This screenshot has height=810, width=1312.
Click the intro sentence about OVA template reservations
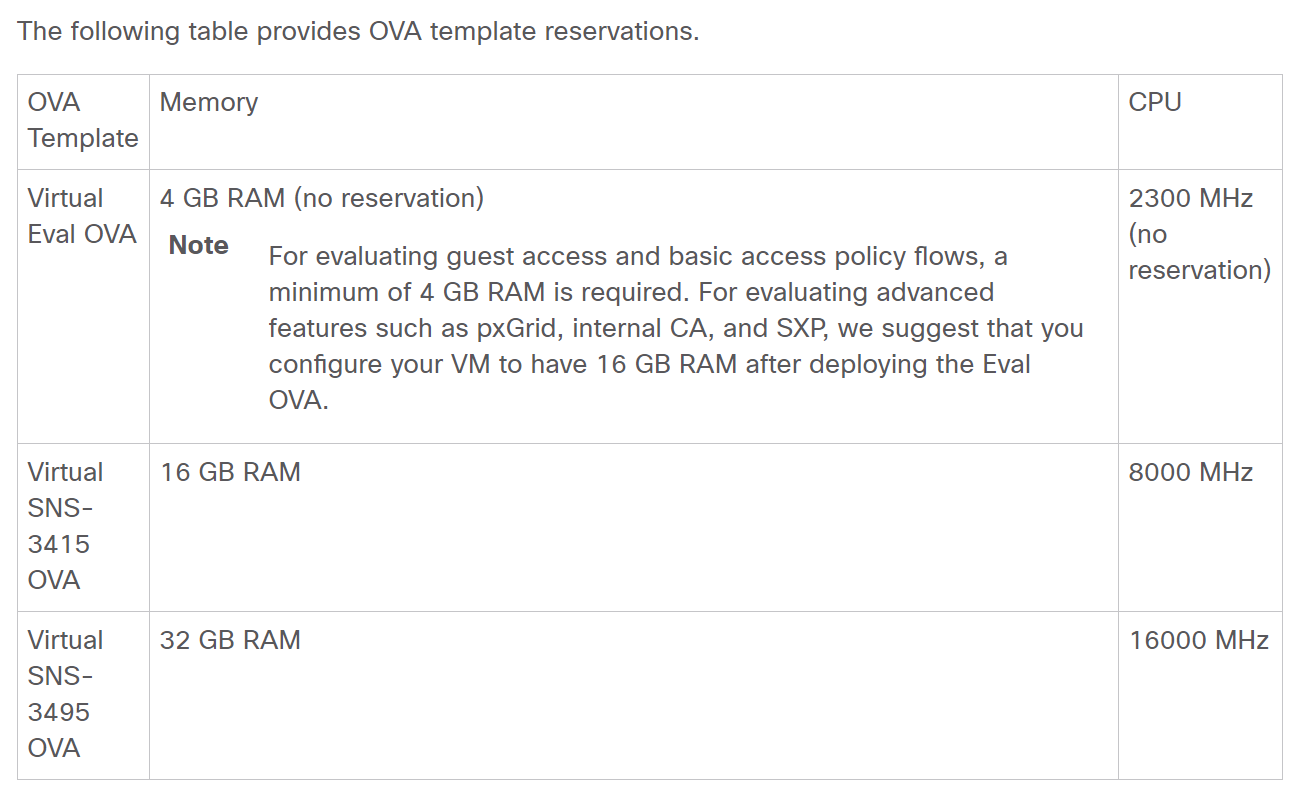[358, 31]
